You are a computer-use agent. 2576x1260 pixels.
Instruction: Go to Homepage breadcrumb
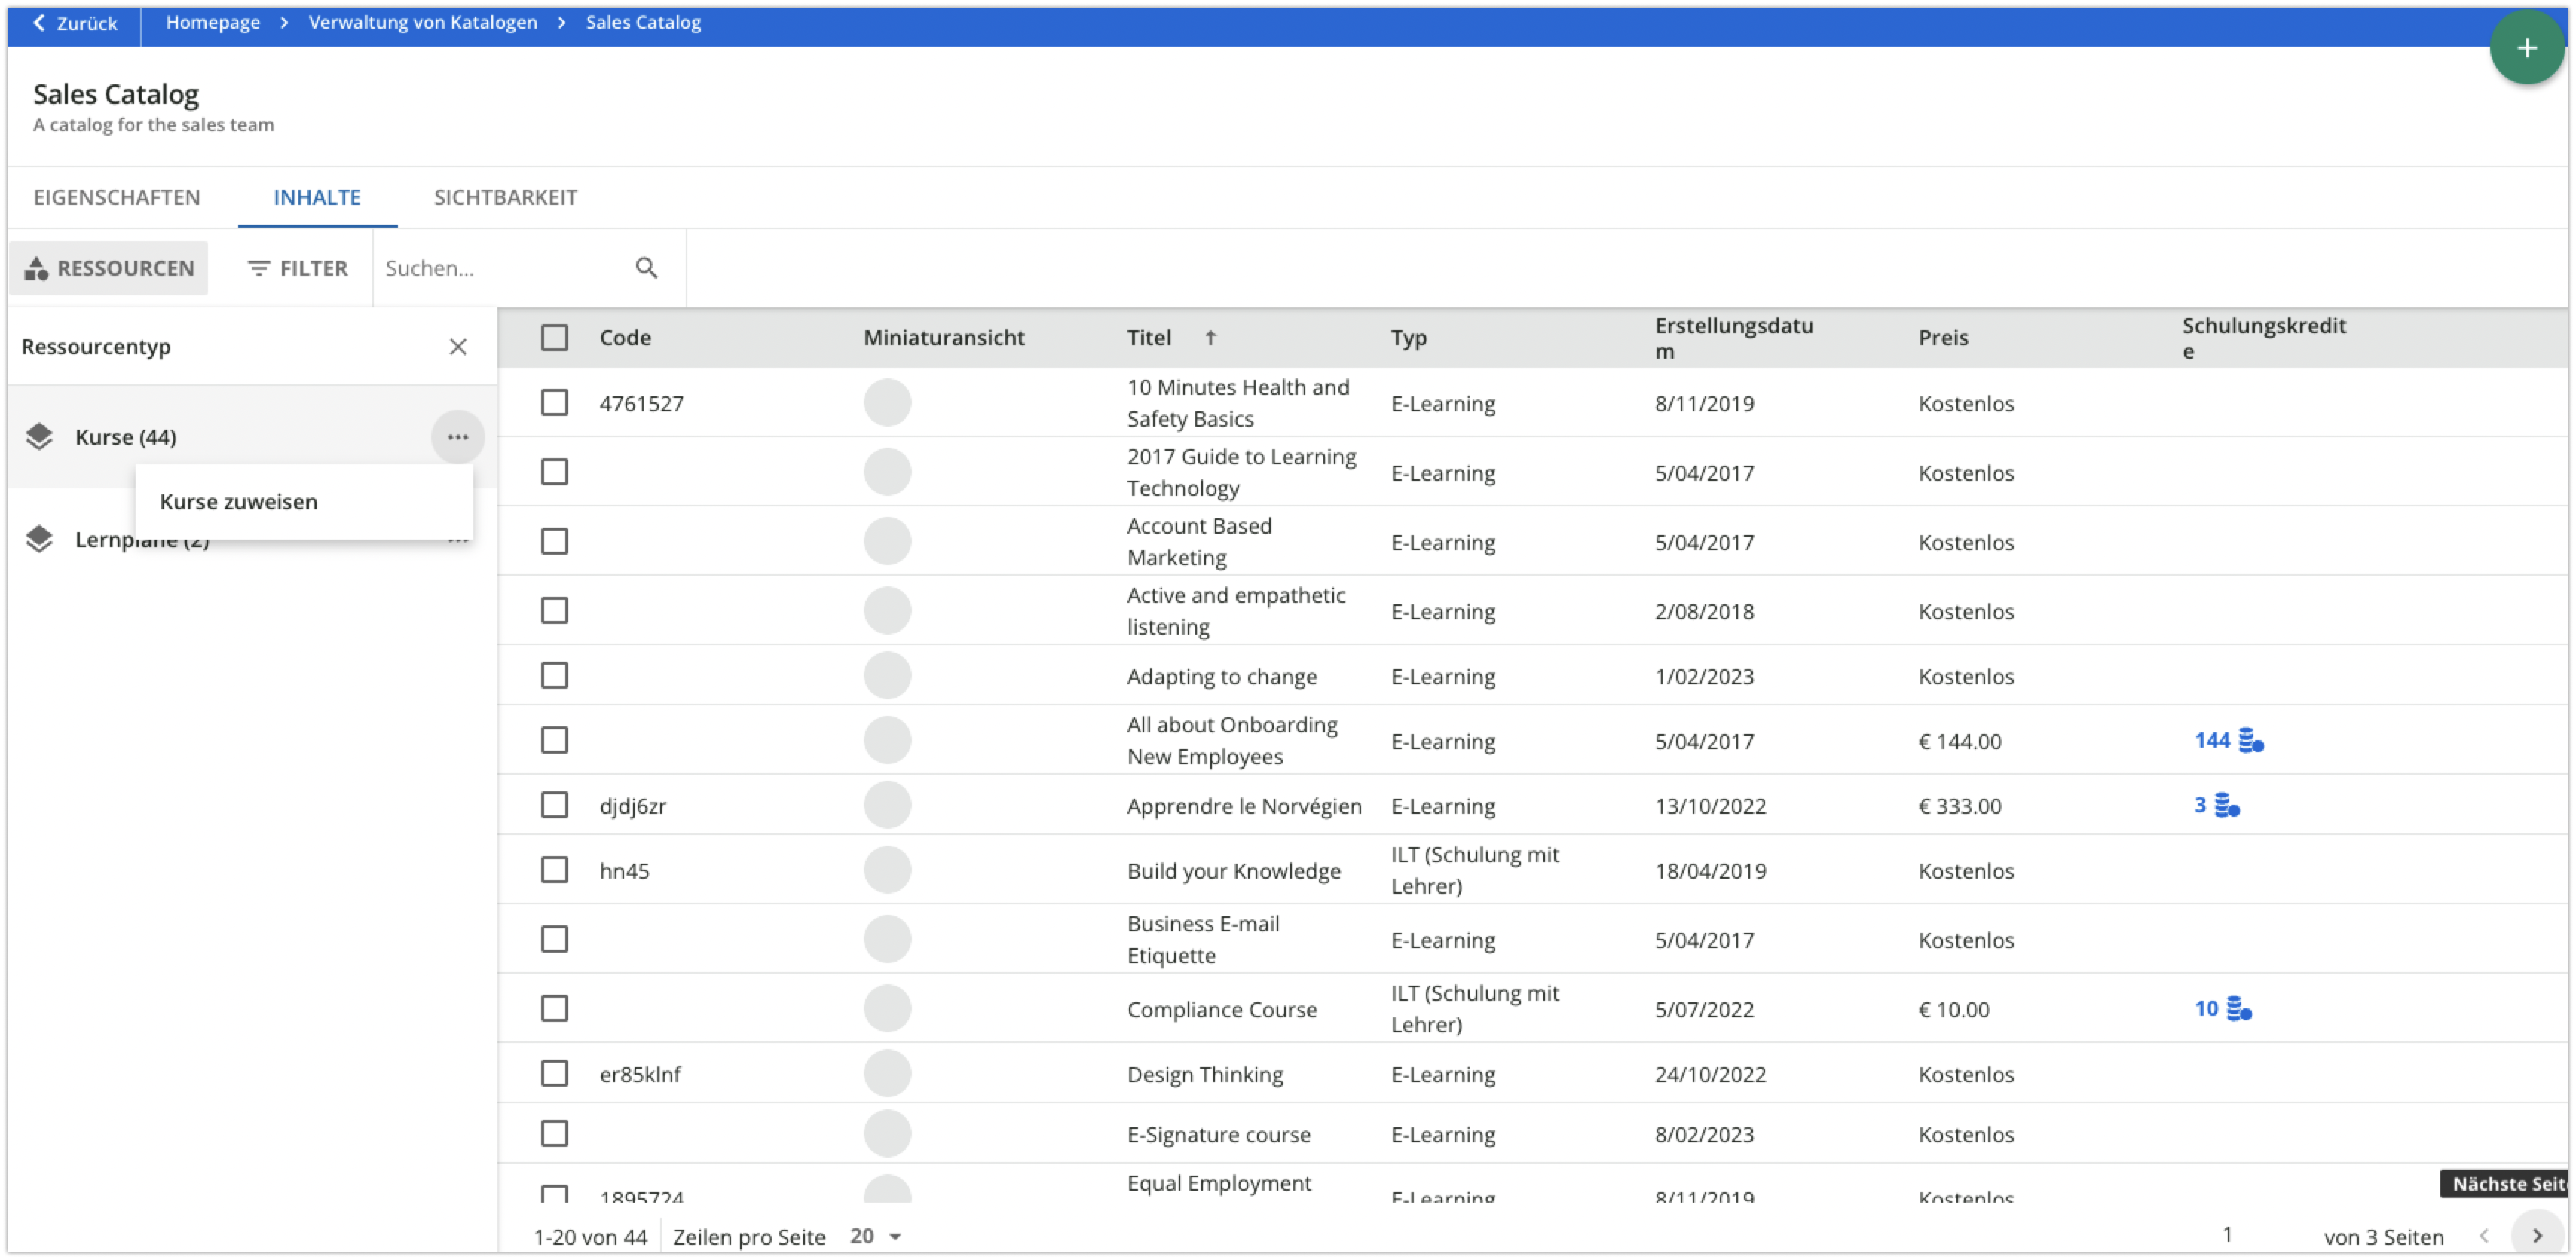[213, 22]
